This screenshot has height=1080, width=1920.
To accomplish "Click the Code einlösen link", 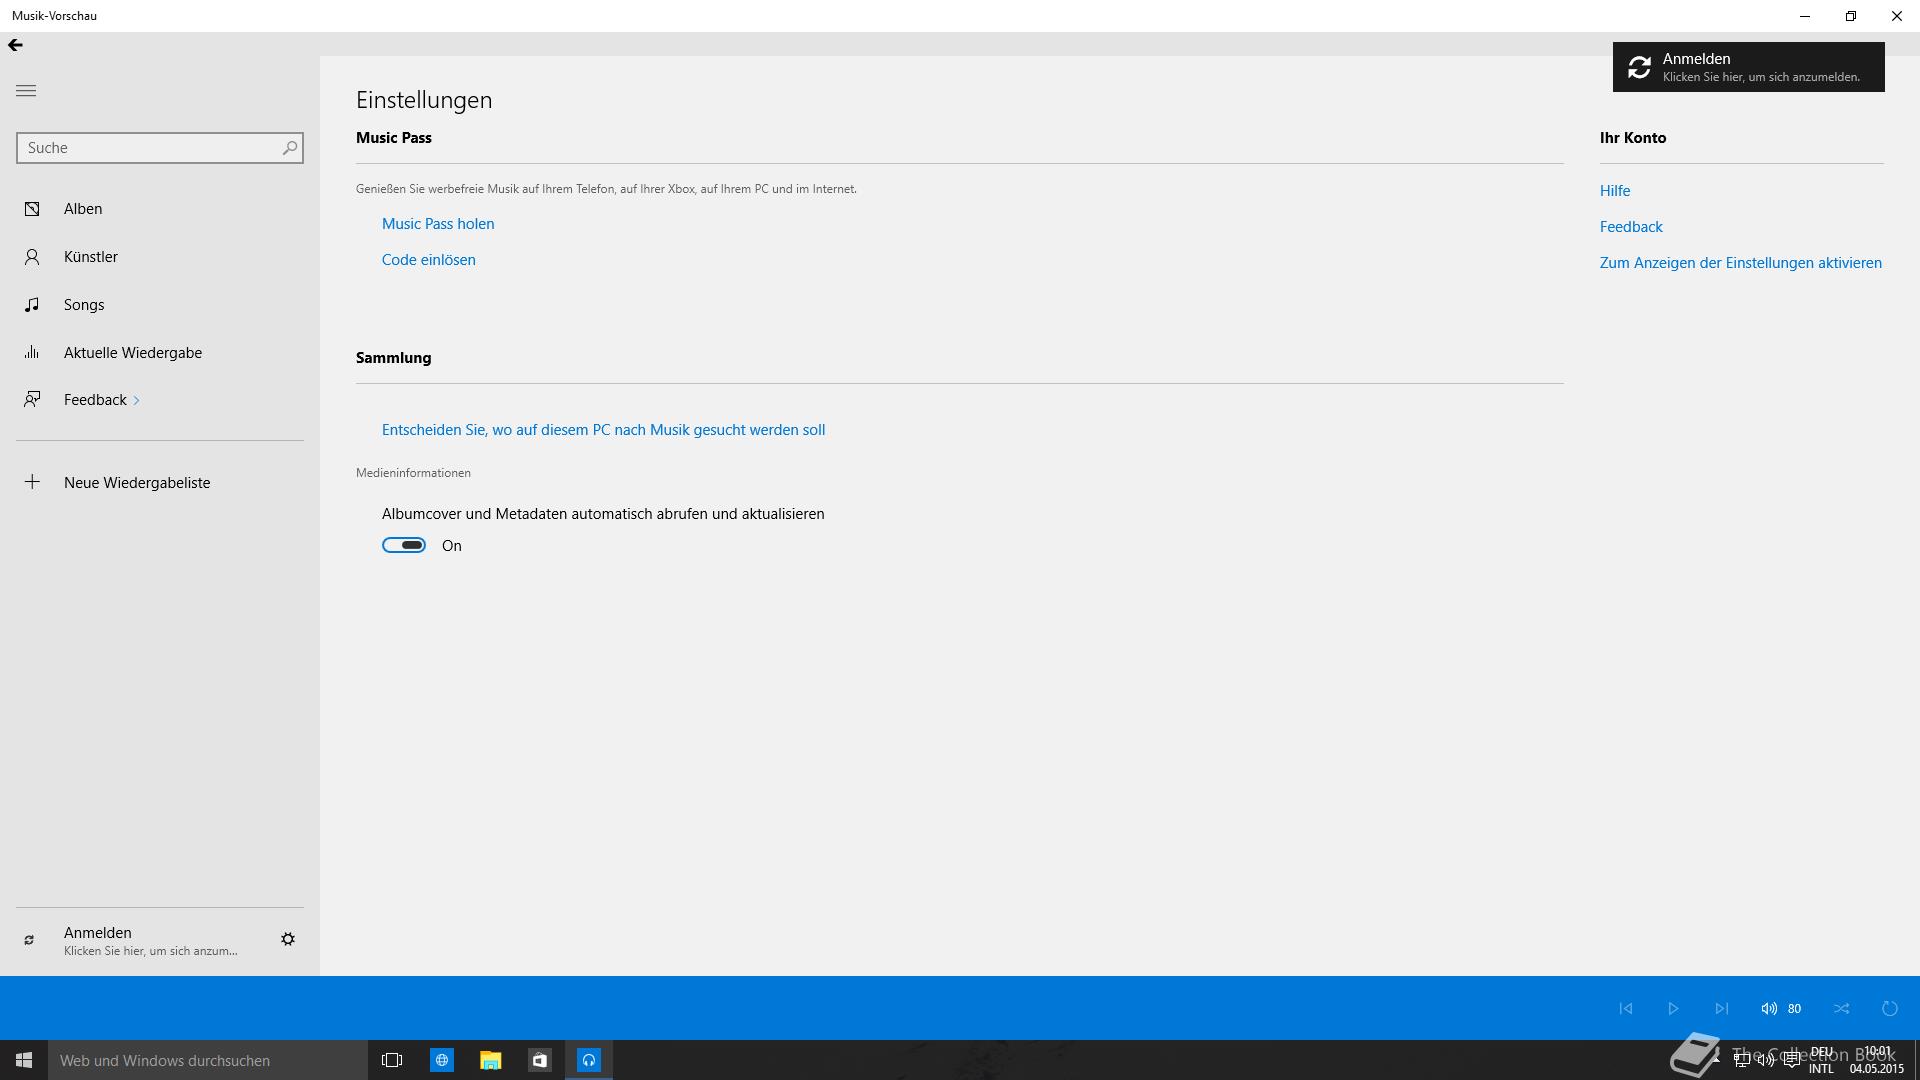I will coord(429,260).
